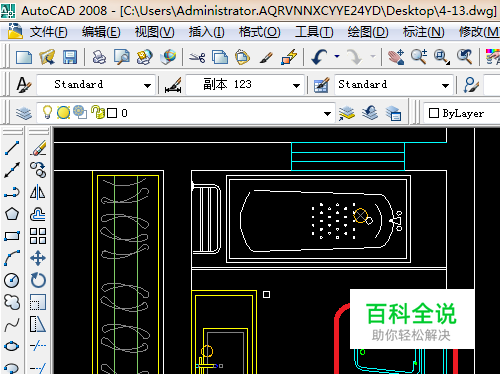Open the 文件(F) menu
The width and height of the screenshot is (500, 374).
click(48, 32)
